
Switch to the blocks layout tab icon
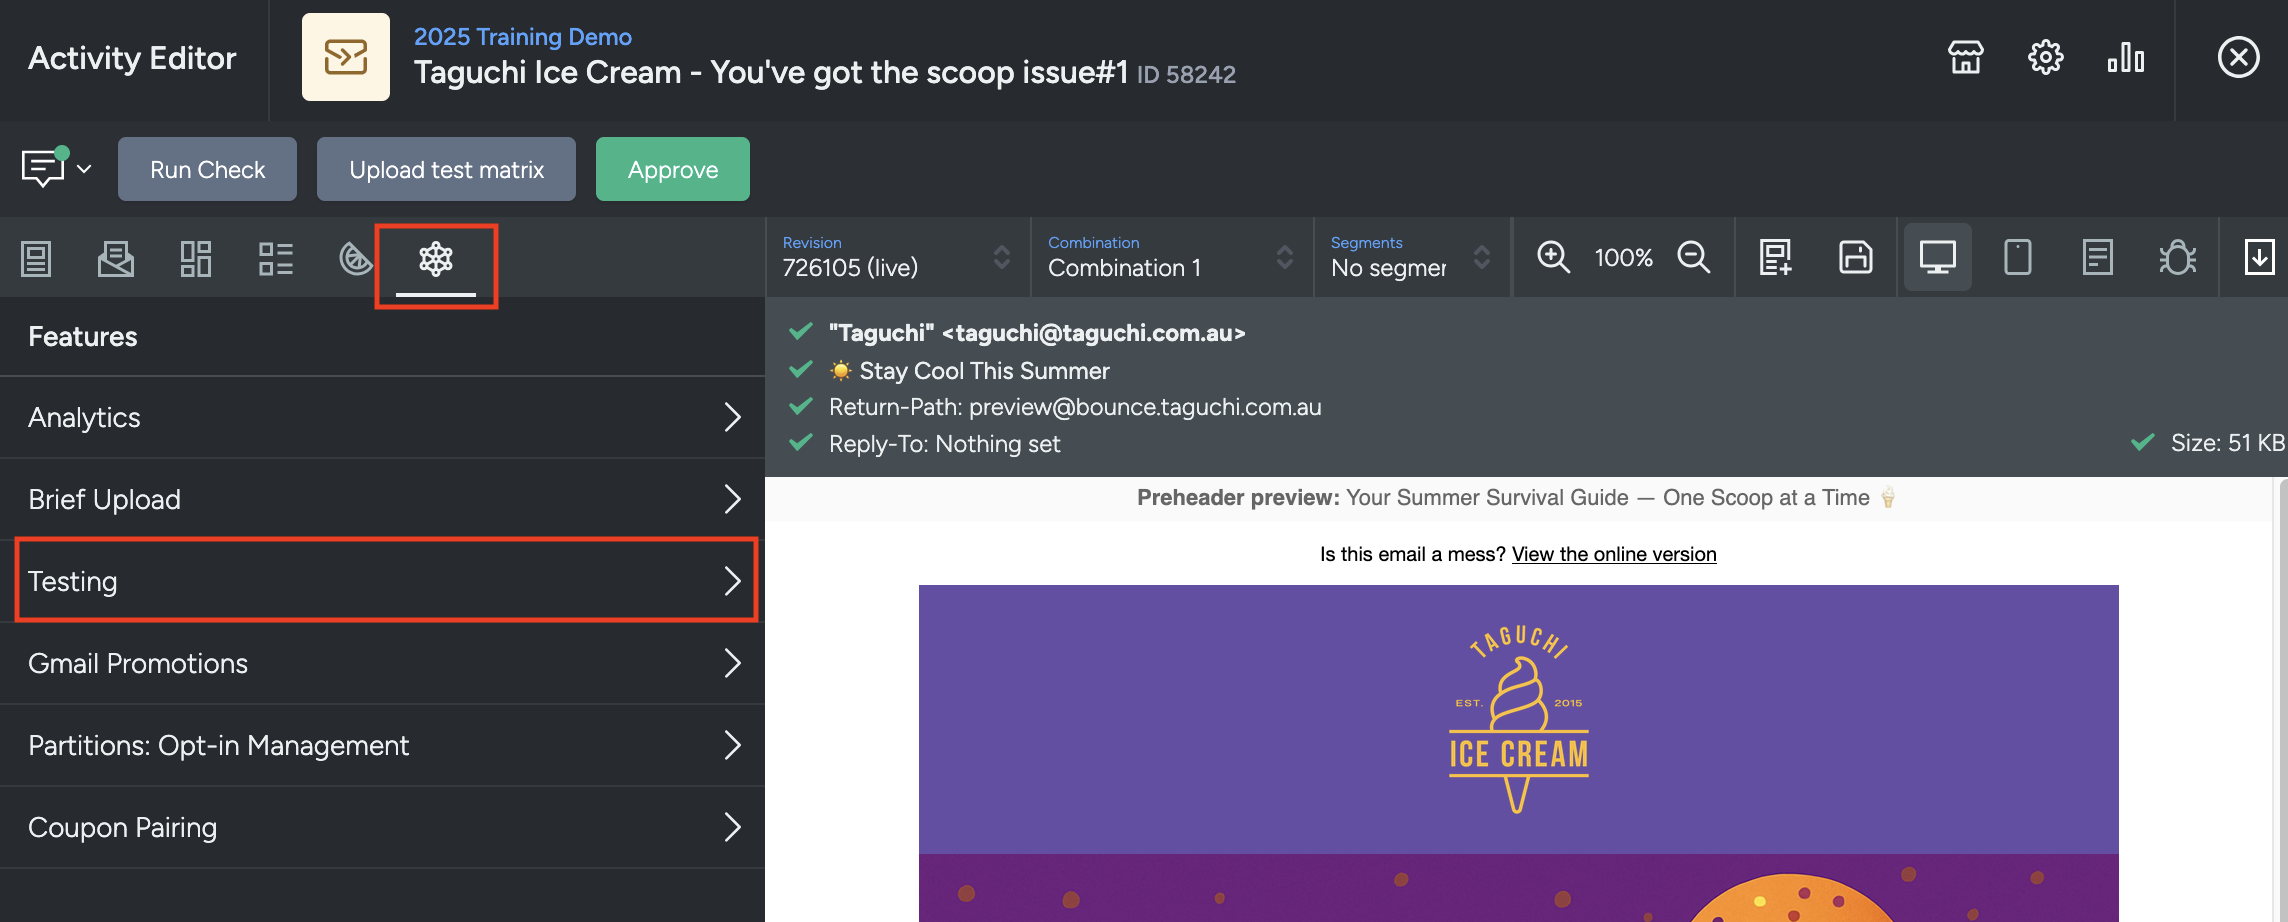[196, 259]
